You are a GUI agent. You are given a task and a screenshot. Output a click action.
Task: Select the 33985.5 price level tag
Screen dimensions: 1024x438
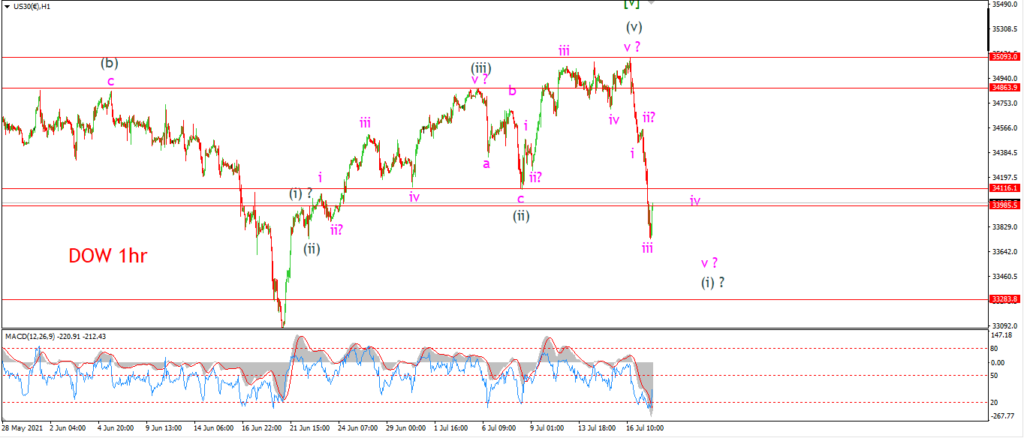click(x=1006, y=205)
